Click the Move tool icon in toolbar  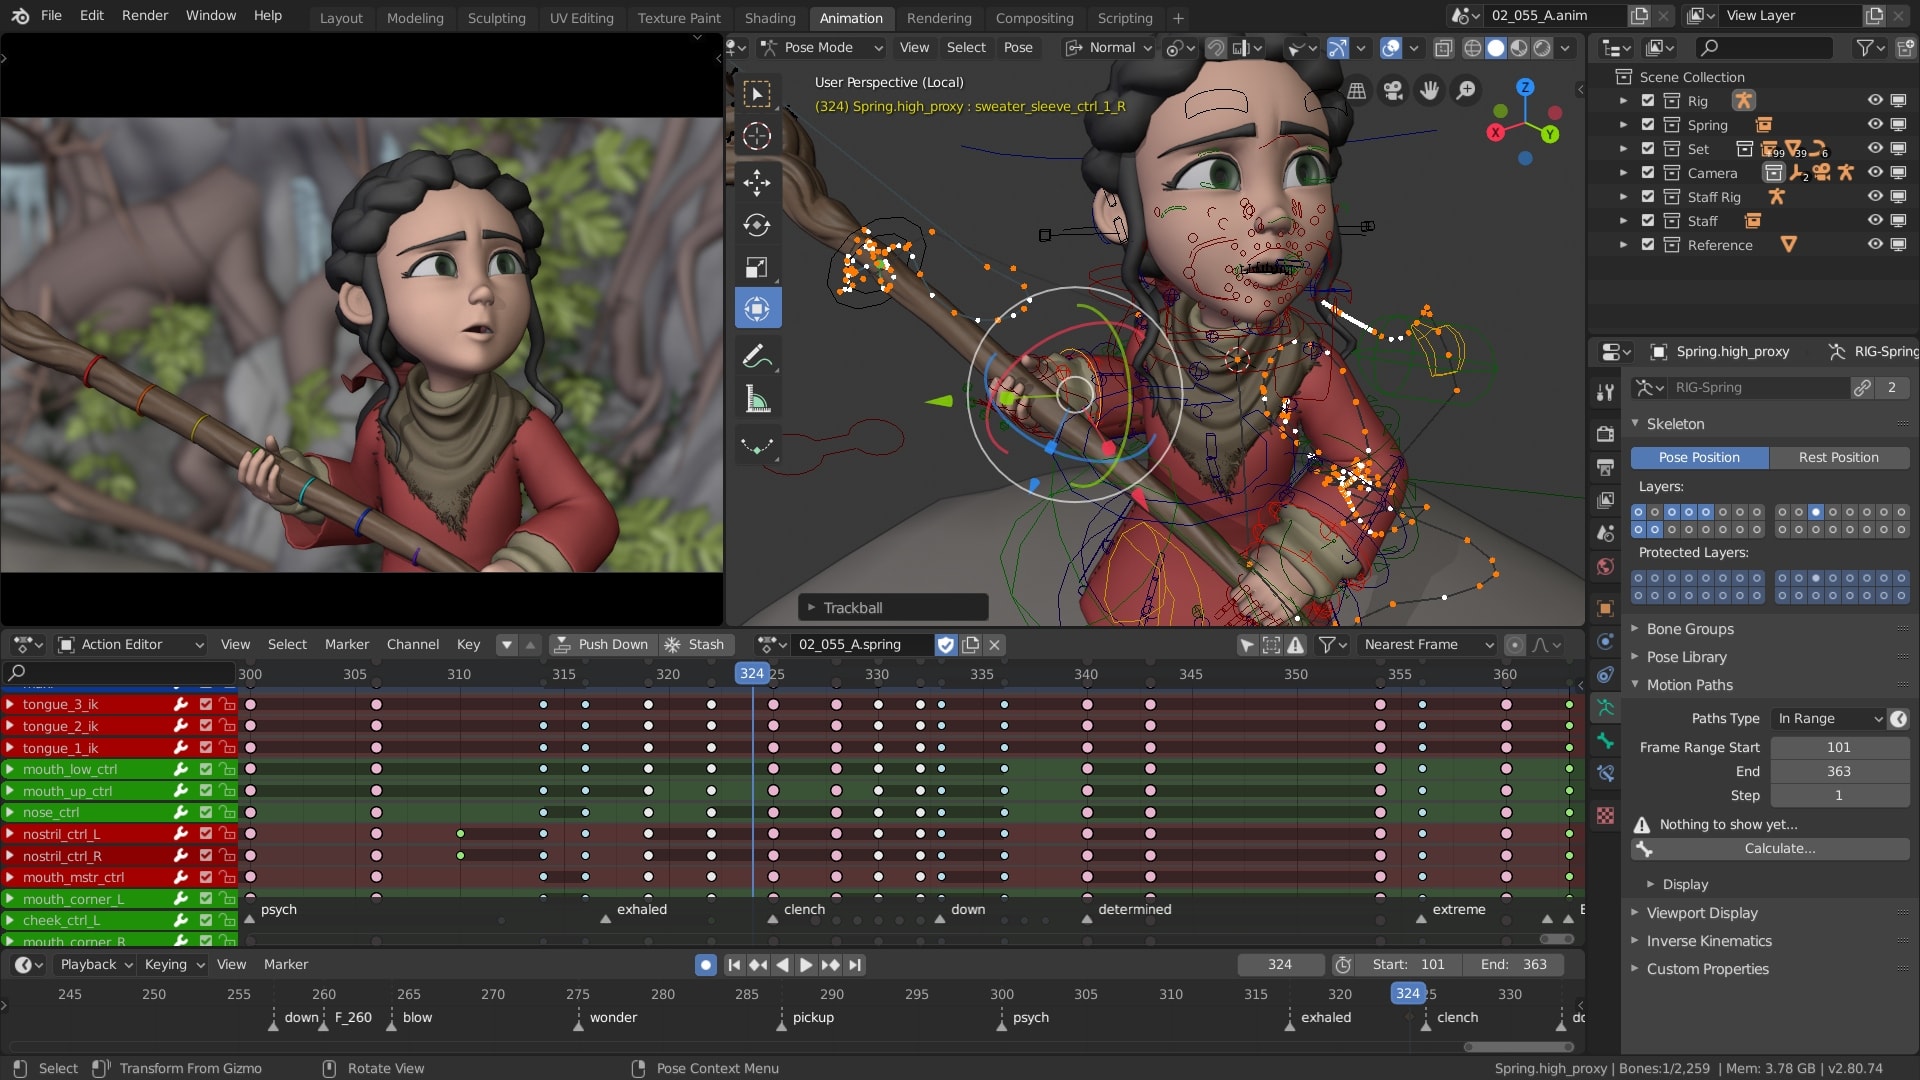(757, 181)
